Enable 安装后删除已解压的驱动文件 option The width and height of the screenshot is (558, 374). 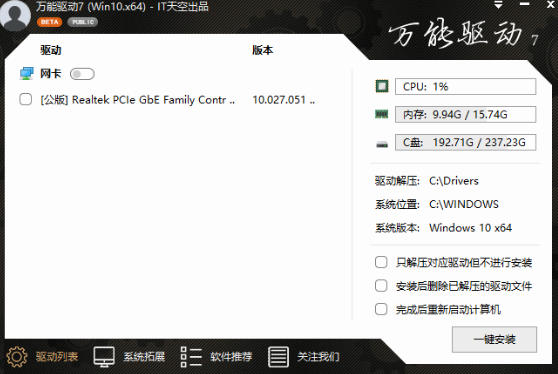tap(381, 286)
